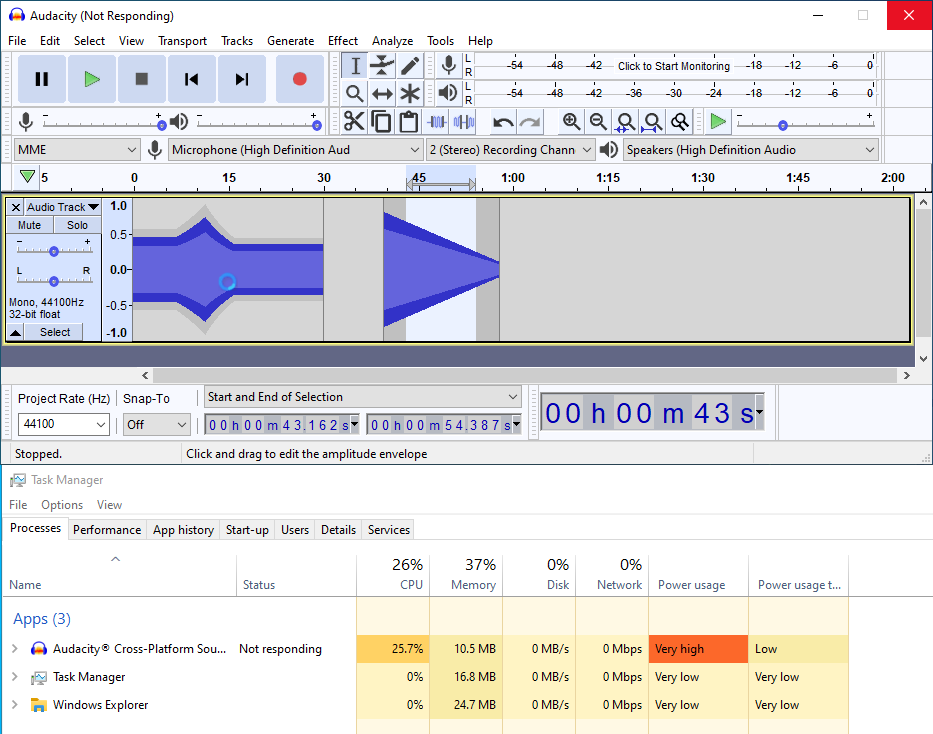Image resolution: width=933 pixels, height=734 pixels.
Task: Solo the audio track
Action: click(77, 225)
